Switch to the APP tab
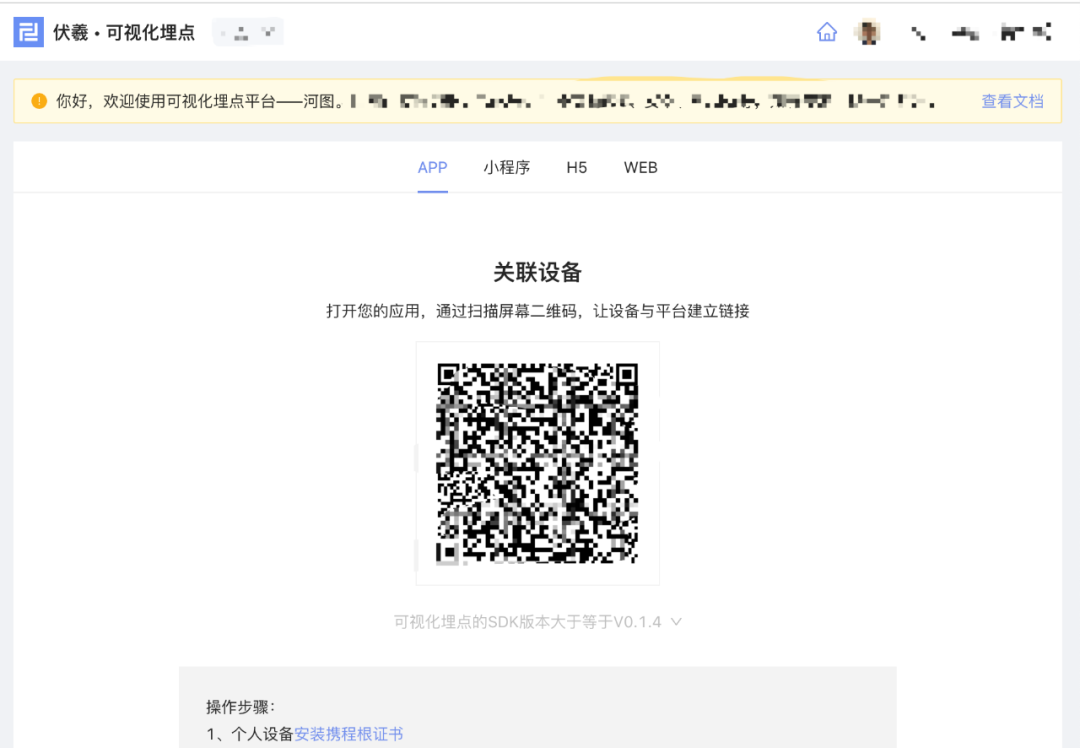Screen dimensions: 1080x748 pos(433,167)
